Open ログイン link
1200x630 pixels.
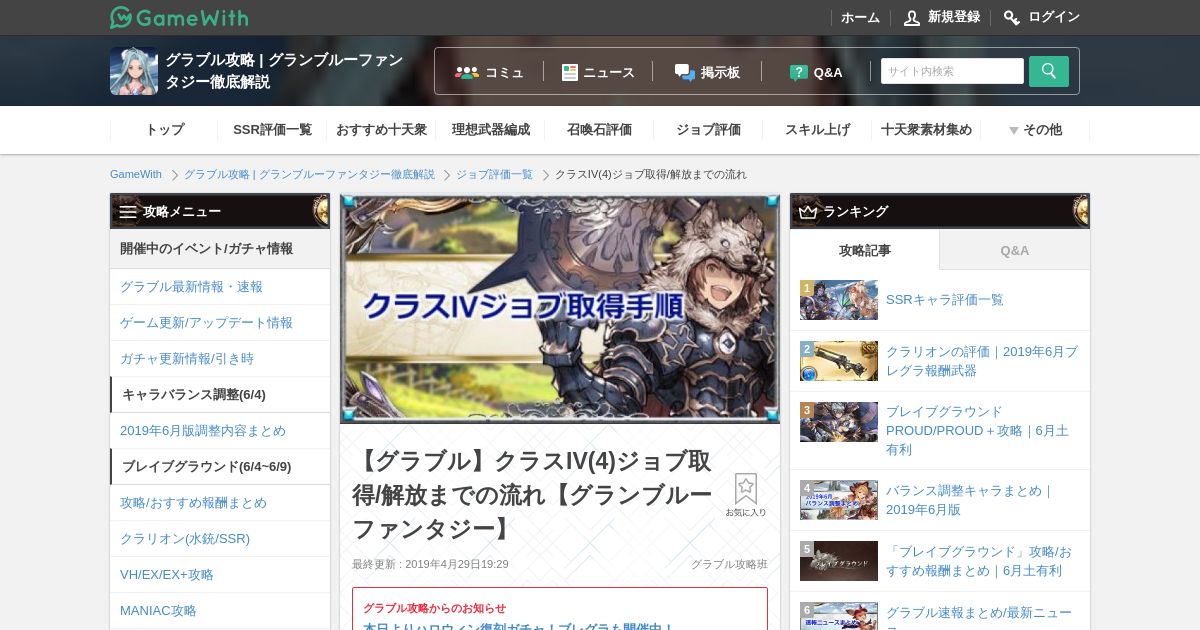1054,17
